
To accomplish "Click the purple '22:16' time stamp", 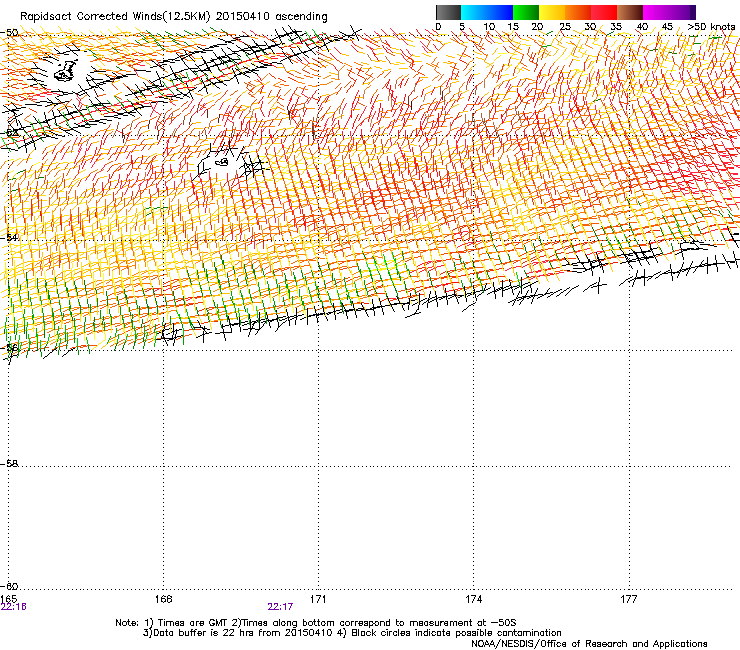I will pos(14,607).
